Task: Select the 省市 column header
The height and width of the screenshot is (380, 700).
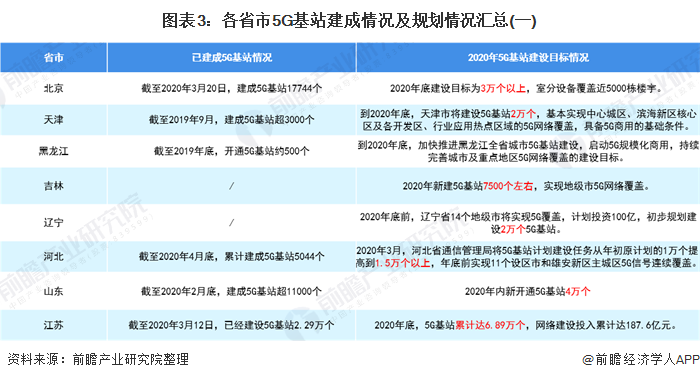Action: pyautogui.click(x=54, y=58)
